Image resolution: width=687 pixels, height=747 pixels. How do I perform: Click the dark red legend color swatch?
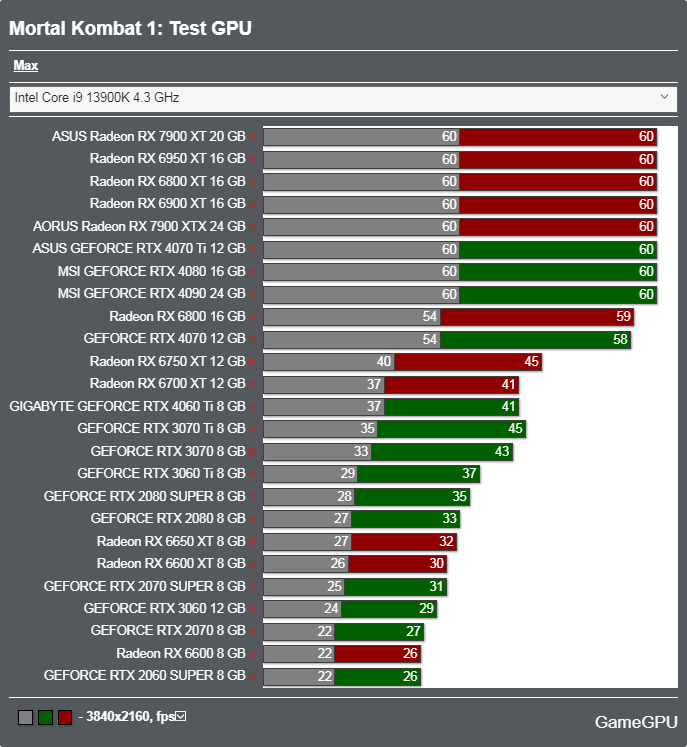pyautogui.click(x=65, y=717)
